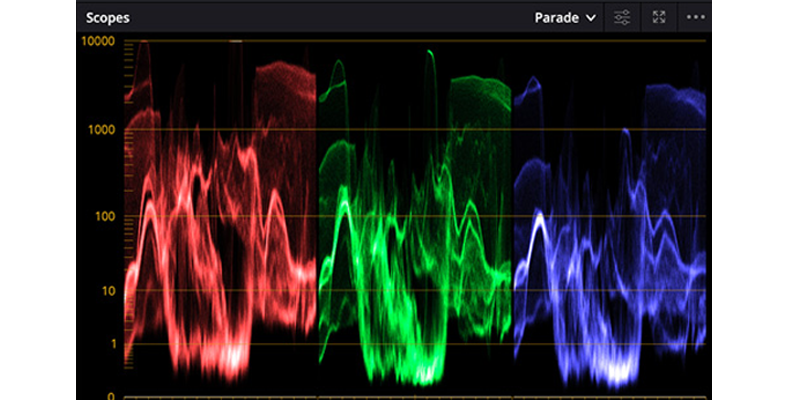Select the 10 nits scale label
This screenshot has width=792, height=400.
(109, 291)
